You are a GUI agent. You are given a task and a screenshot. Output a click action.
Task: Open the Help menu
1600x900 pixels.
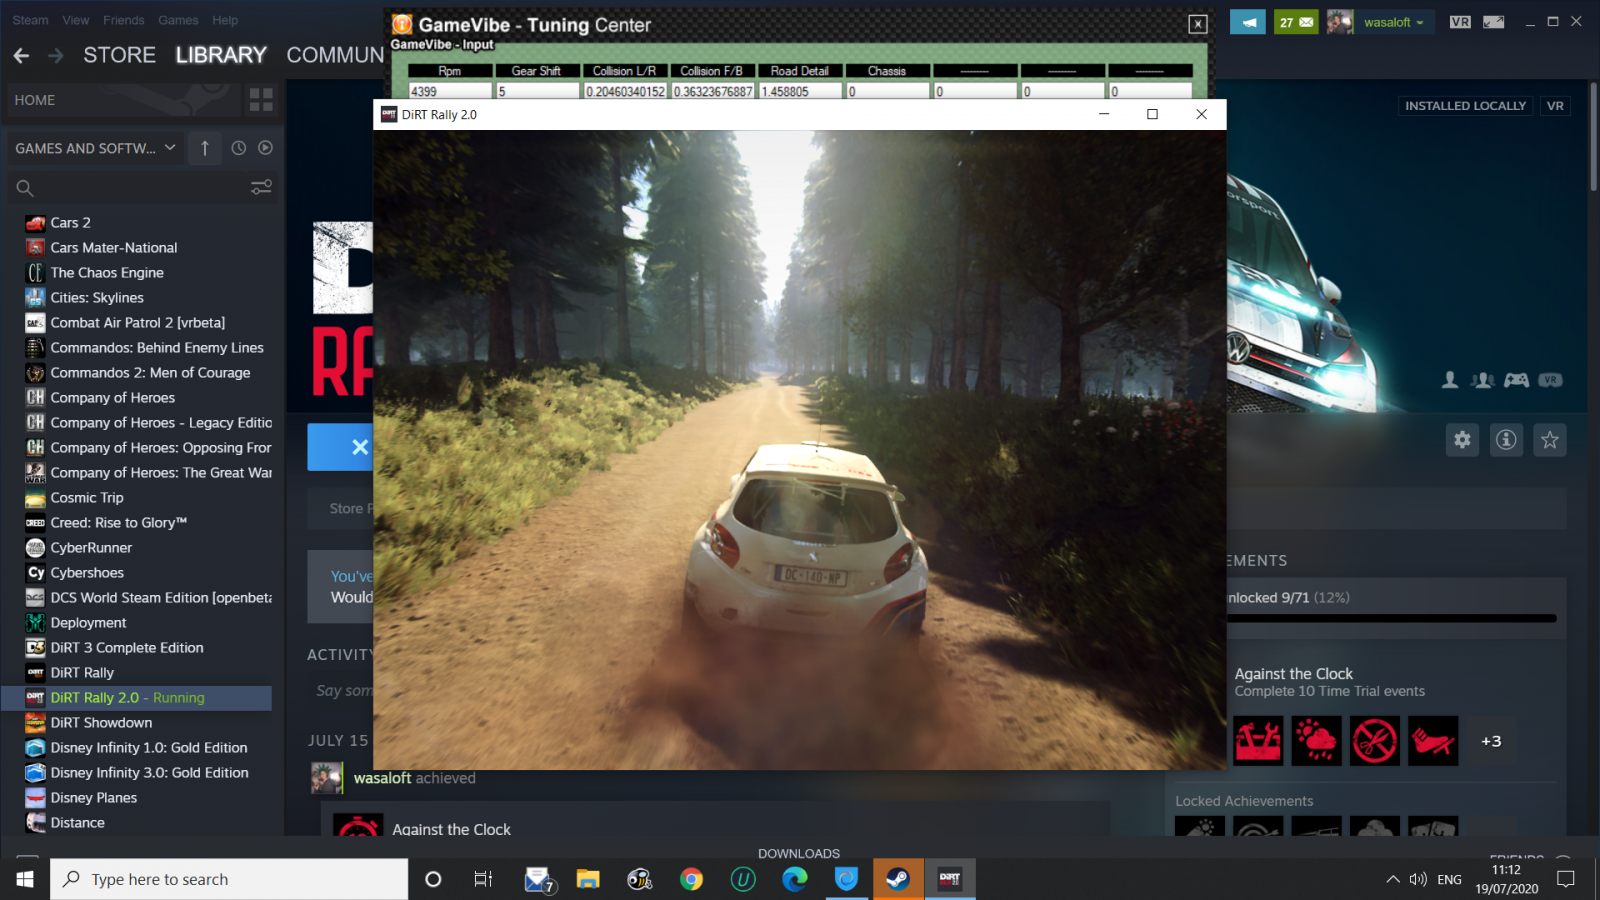click(225, 20)
